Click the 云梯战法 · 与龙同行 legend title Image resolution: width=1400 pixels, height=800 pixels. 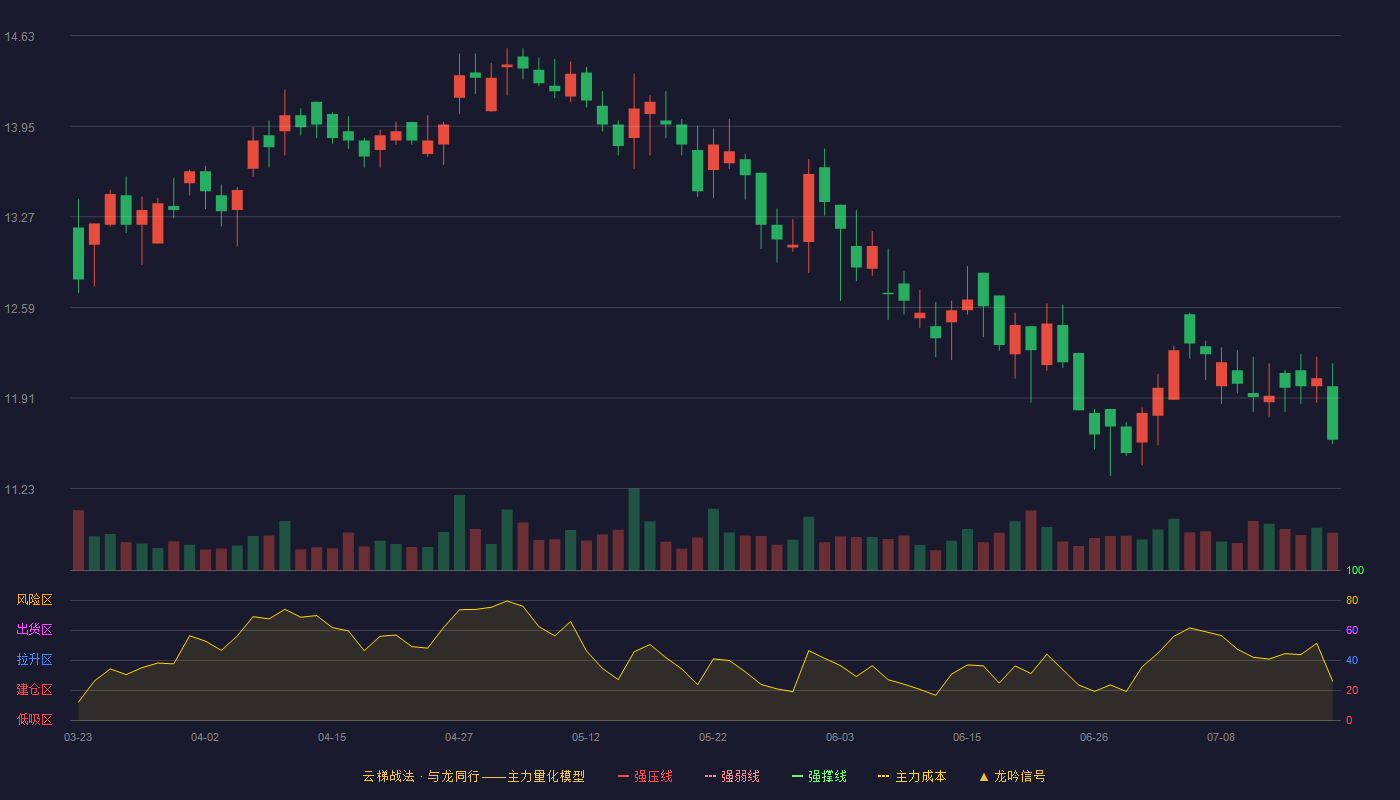click(420, 776)
